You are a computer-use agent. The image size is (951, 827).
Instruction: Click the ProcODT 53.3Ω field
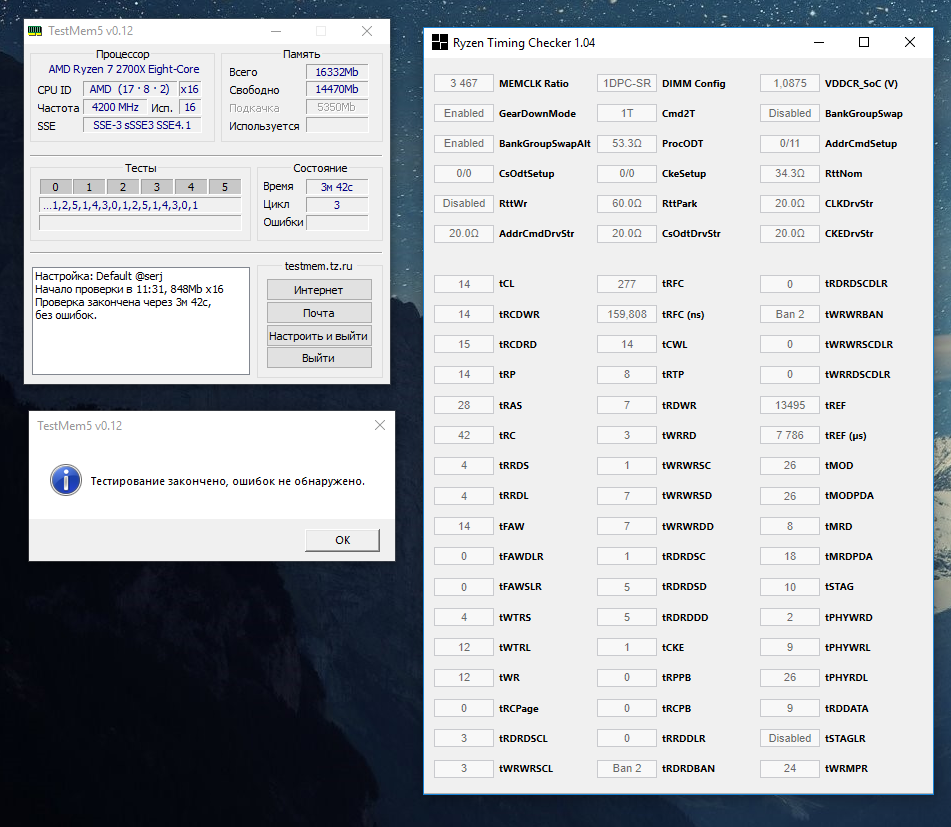tap(627, 143)
